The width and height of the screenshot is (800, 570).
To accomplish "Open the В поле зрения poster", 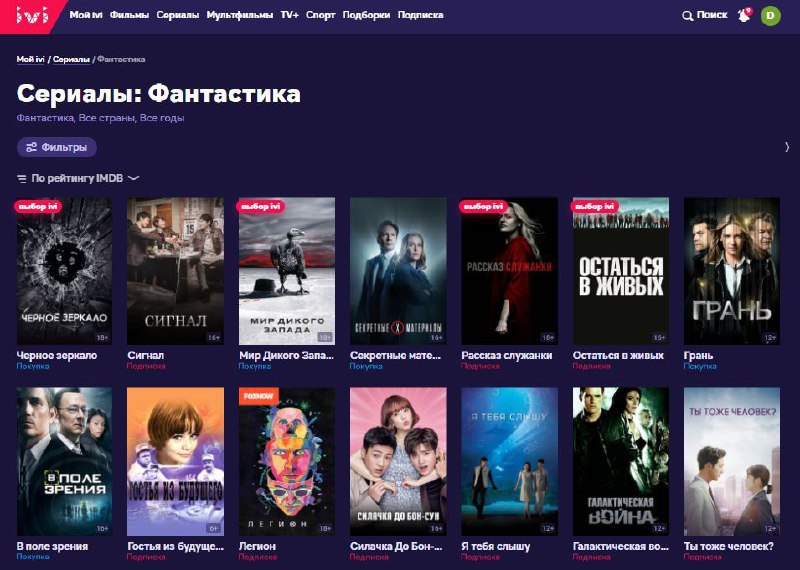I will click(64, 461).
